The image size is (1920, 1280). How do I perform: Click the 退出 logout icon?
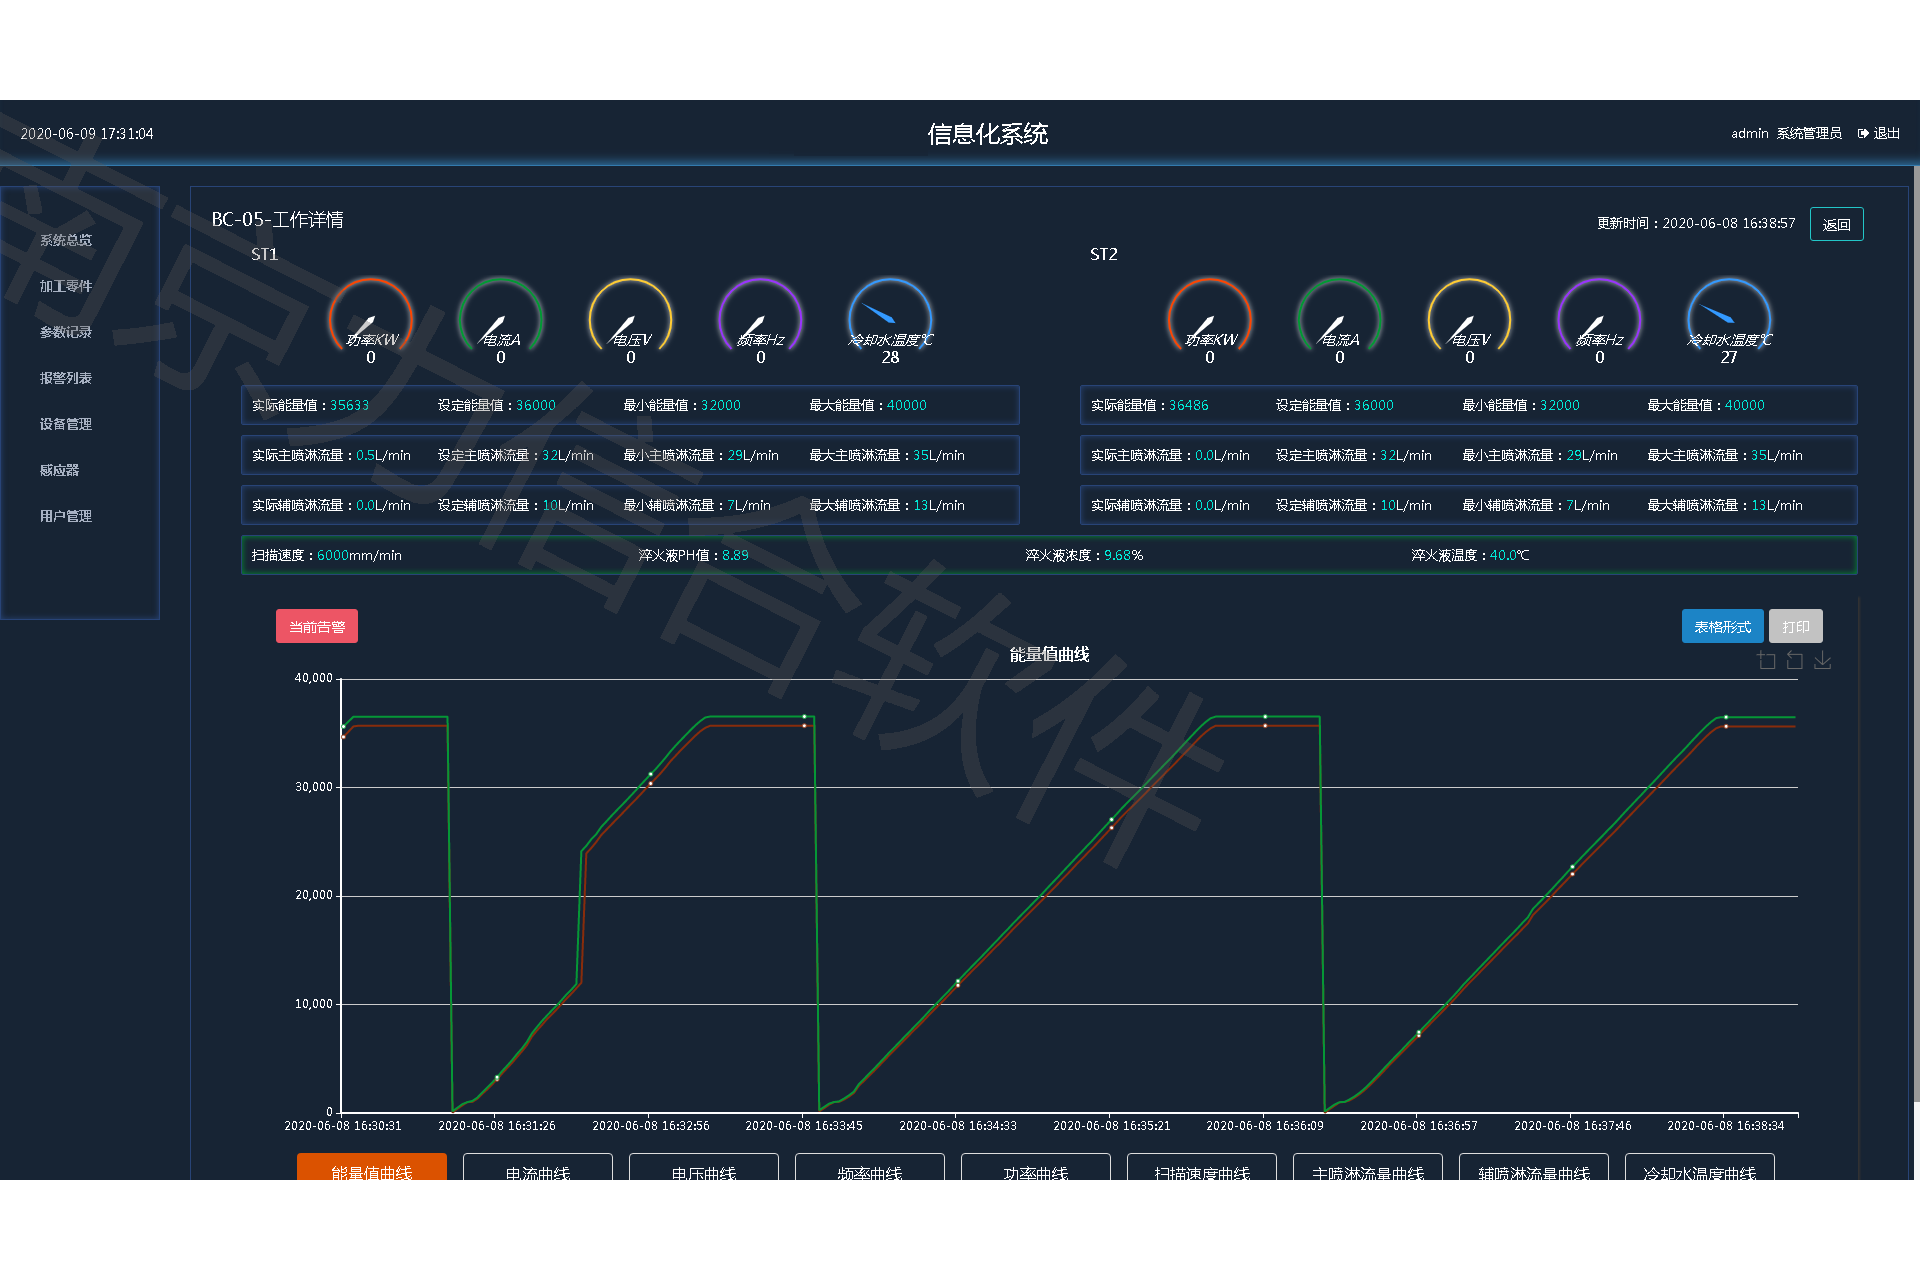(x=1863, y=133)
